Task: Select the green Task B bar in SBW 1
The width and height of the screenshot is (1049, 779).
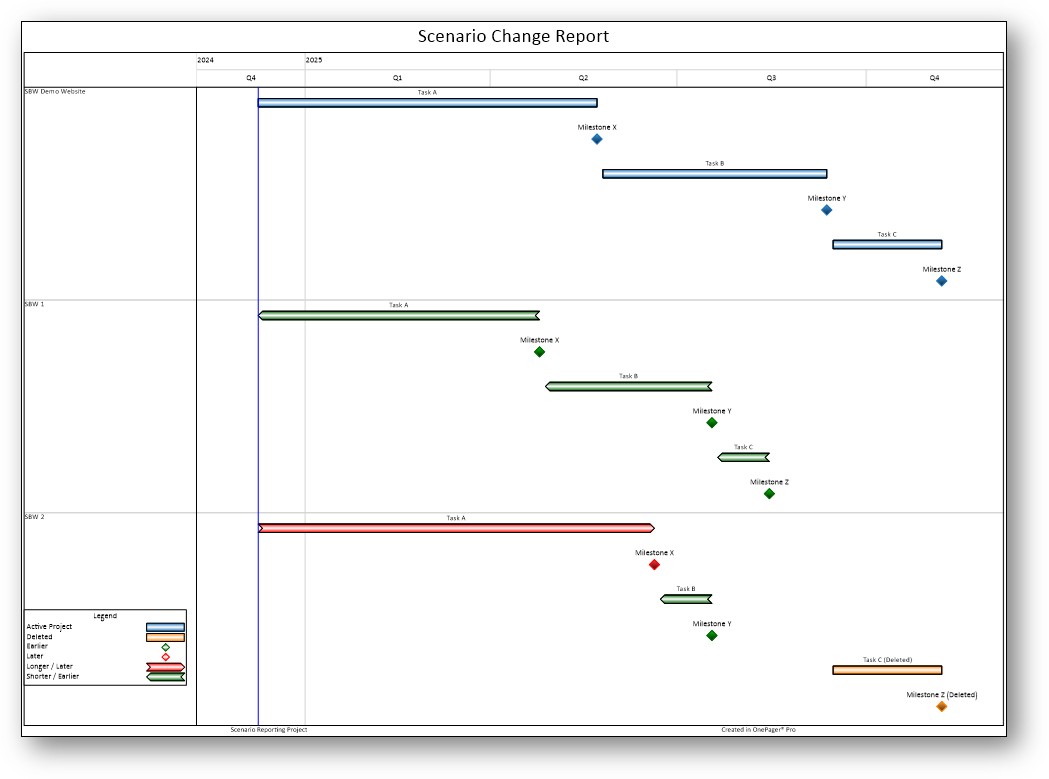Action: pyautogui.click(x=629, y=387)
